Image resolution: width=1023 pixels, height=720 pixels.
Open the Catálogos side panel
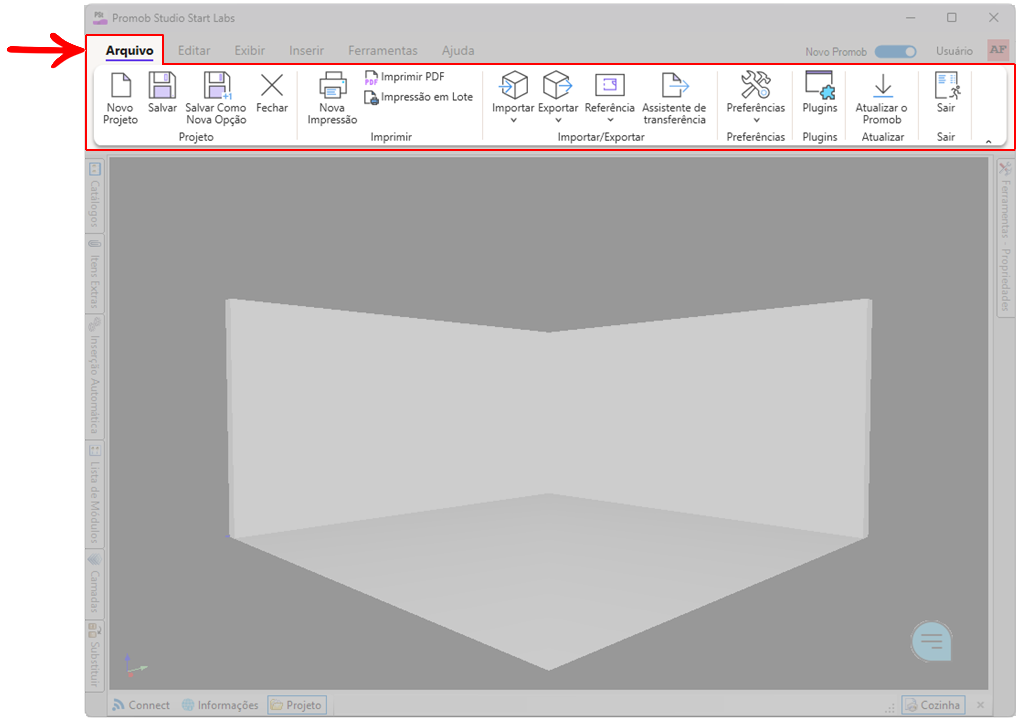coord(95,194)
